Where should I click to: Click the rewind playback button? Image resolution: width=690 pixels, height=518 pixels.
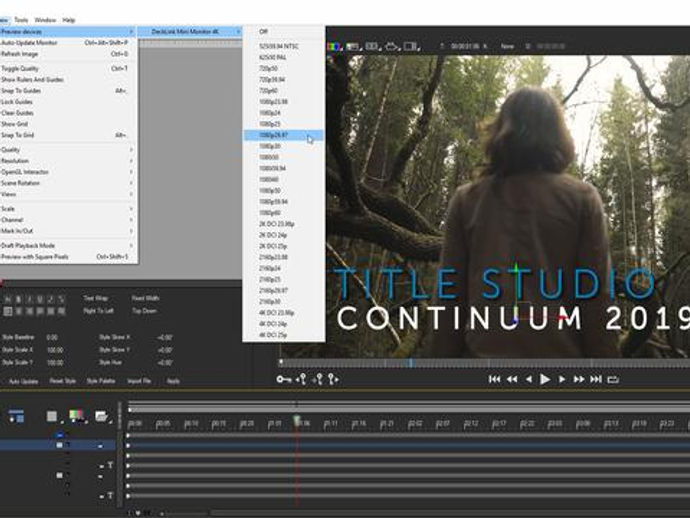tap(512, 379)
